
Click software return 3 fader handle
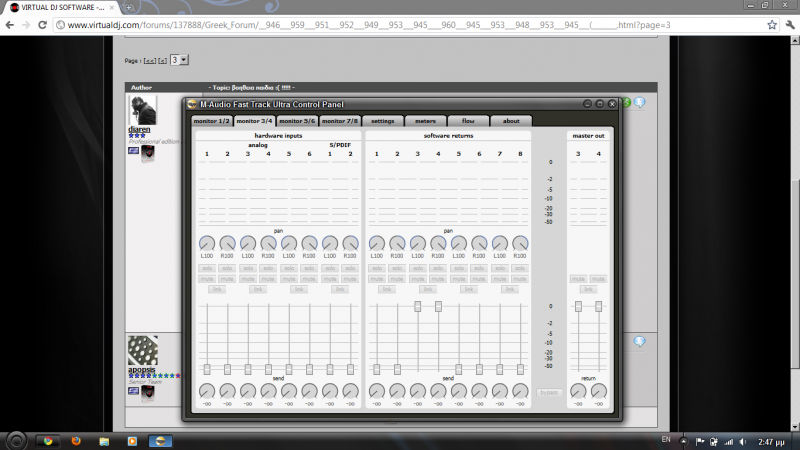417,306
